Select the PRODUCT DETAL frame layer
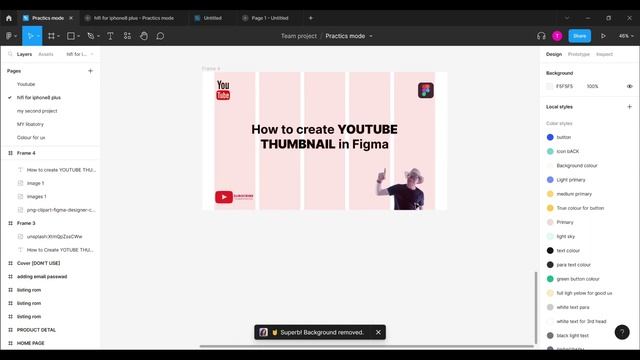The width and height of the screenshot is (640, 360). (x=36, y=330)
